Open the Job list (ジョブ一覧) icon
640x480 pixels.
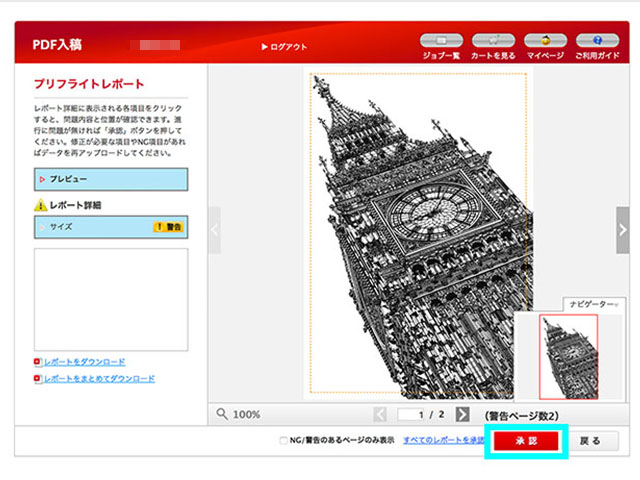441,40
